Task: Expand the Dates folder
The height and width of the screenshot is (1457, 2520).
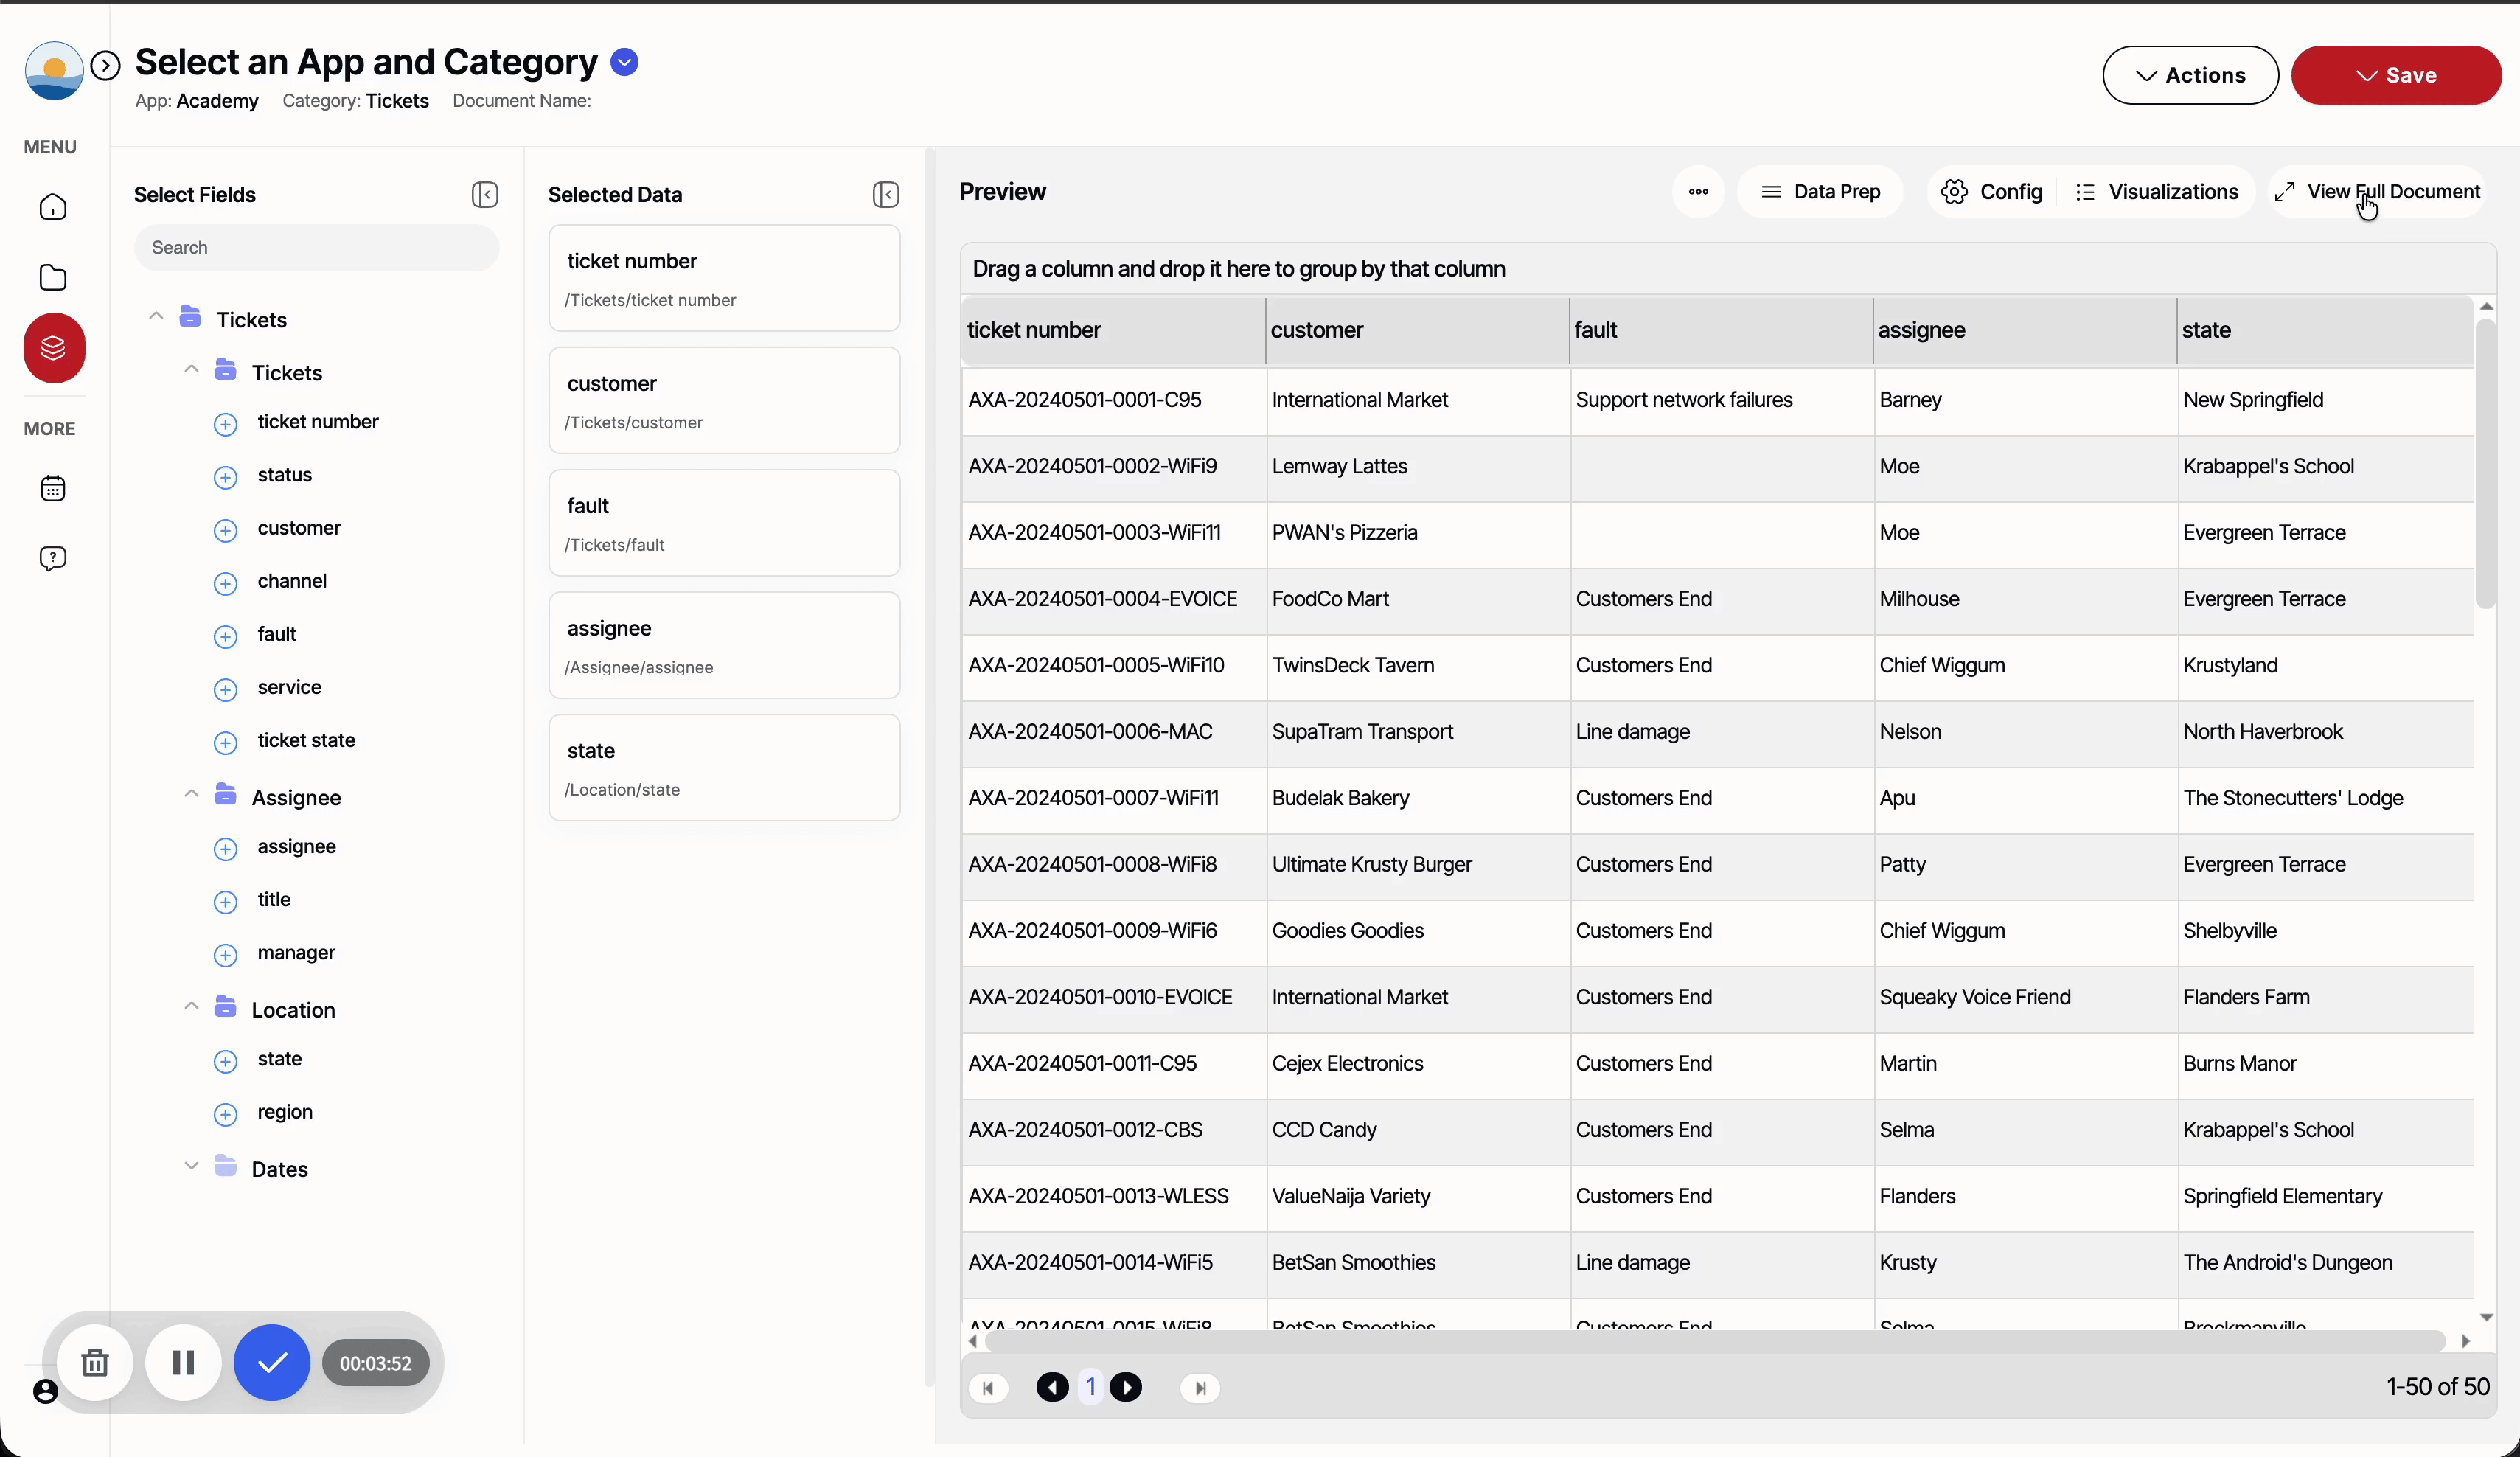Action: [191, 1166]
